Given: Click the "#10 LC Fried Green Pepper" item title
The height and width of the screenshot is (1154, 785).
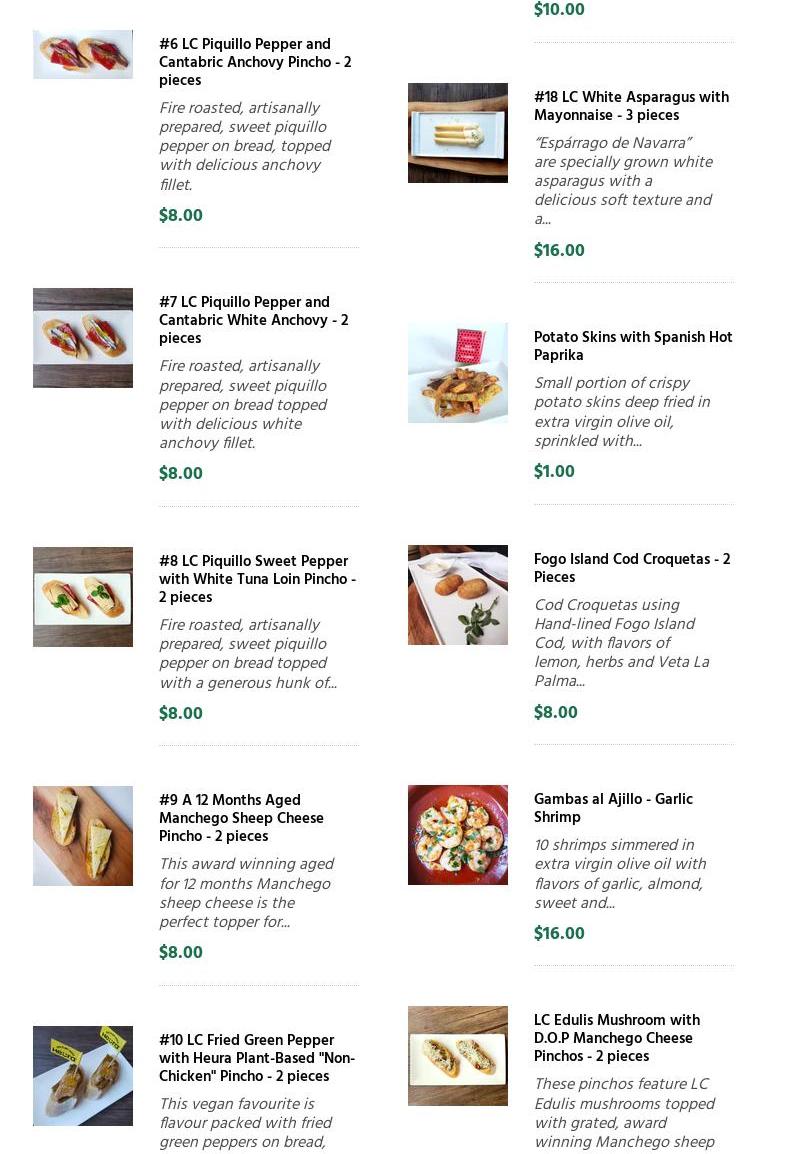Looking at the screenshot, I should click(x=256, y=1058).
